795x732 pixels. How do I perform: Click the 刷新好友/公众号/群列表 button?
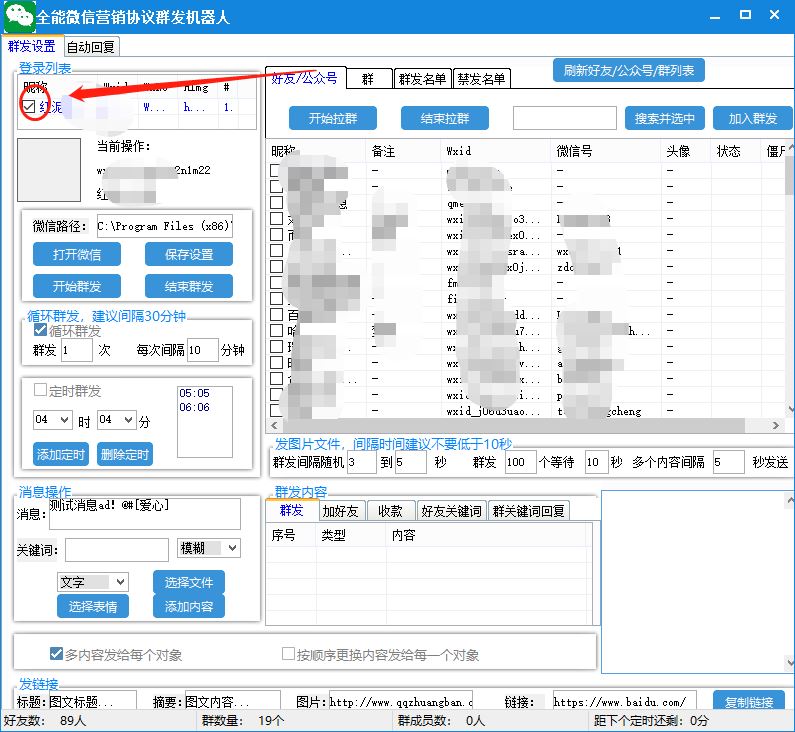point(629,71)
